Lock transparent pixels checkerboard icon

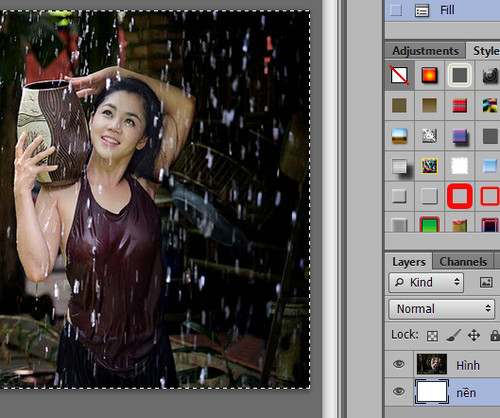point(432,336)
